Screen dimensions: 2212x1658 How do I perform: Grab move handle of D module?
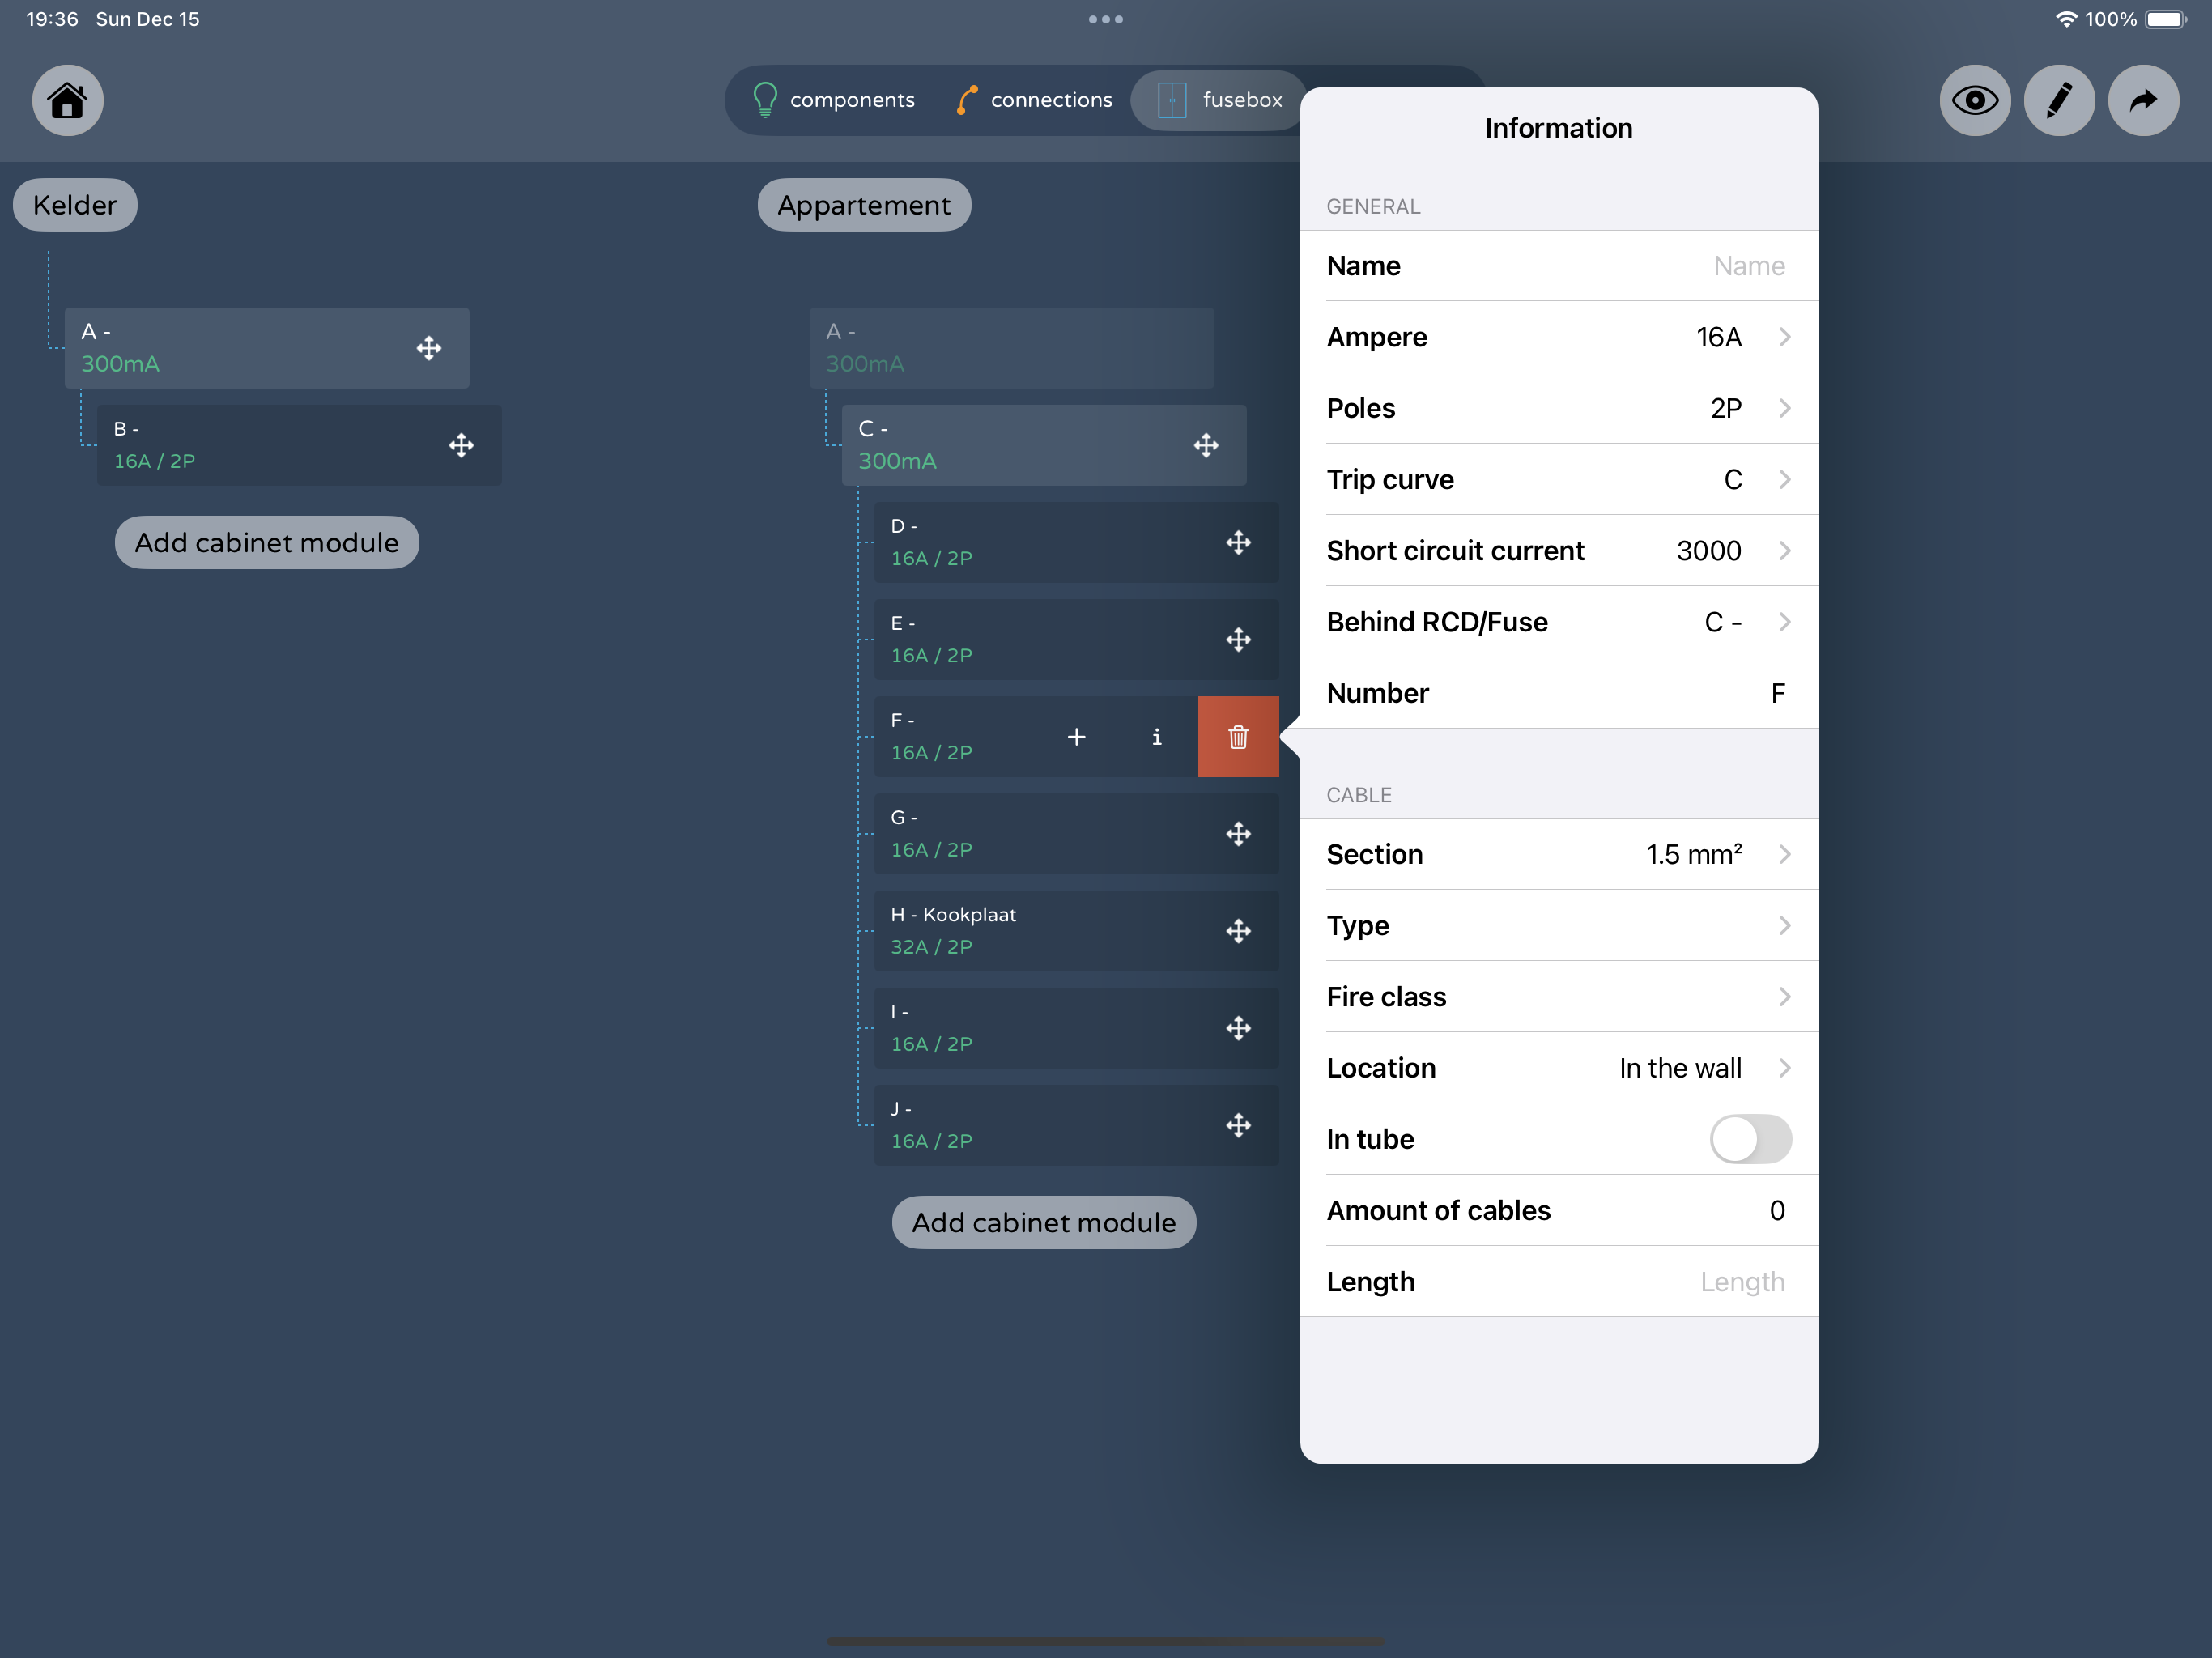tap(1238, 542)
